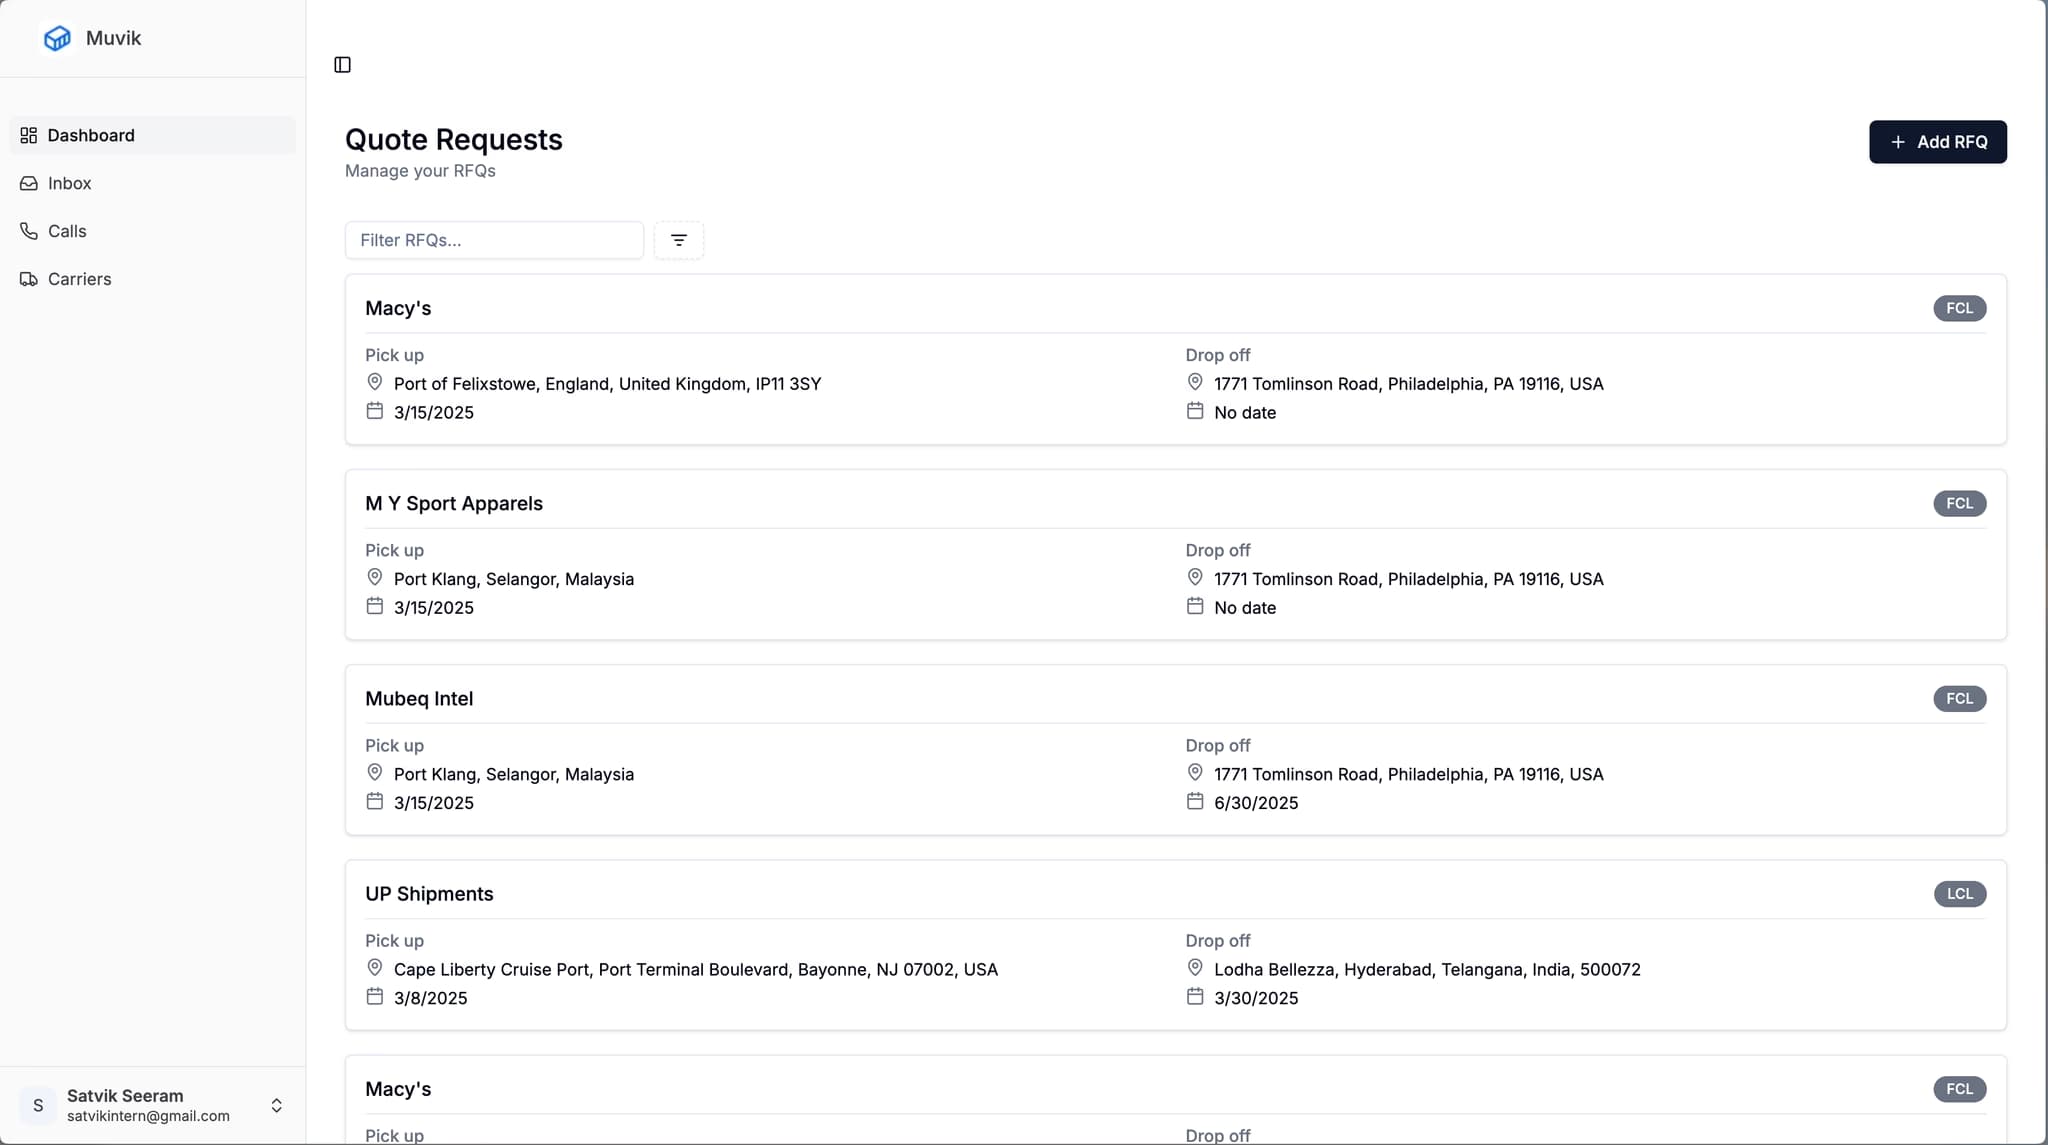Open the Inbox menu item
2048x1145 pixels.
tap(70, 184)
